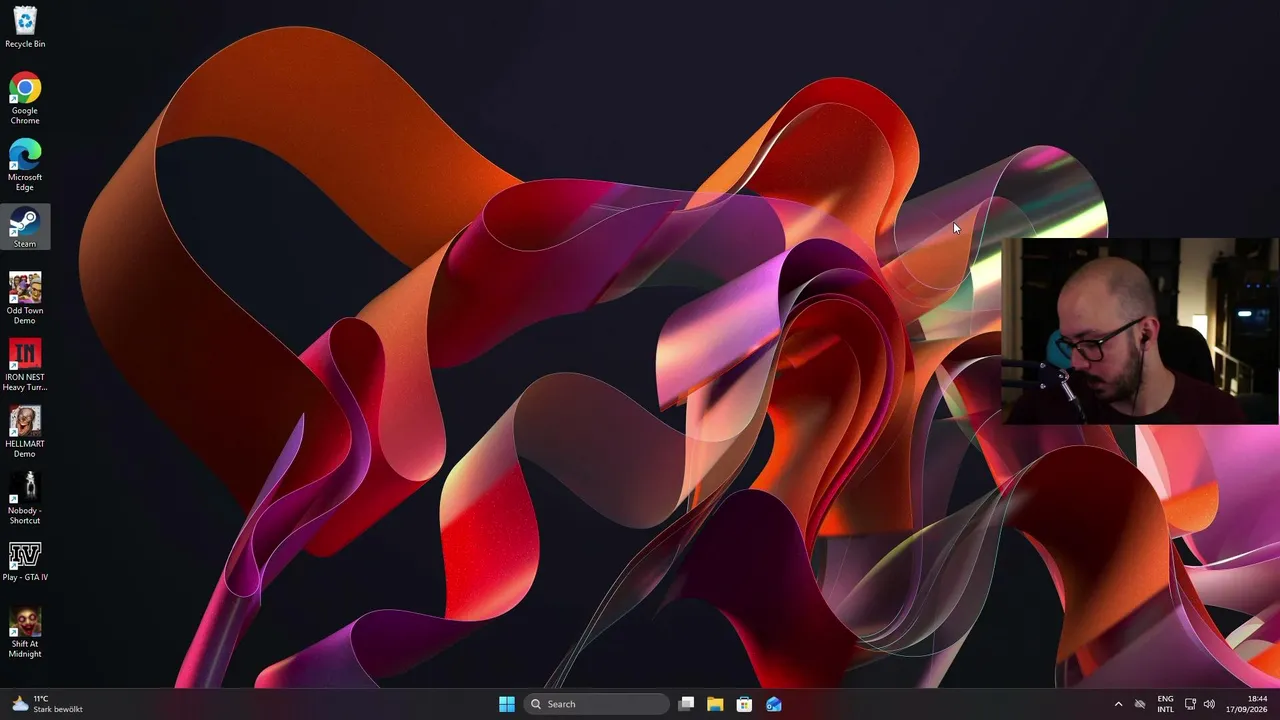Viewport: 1280px width, 720px height.
Task: Open network settings from the system tray
Action: point(1190,704)
